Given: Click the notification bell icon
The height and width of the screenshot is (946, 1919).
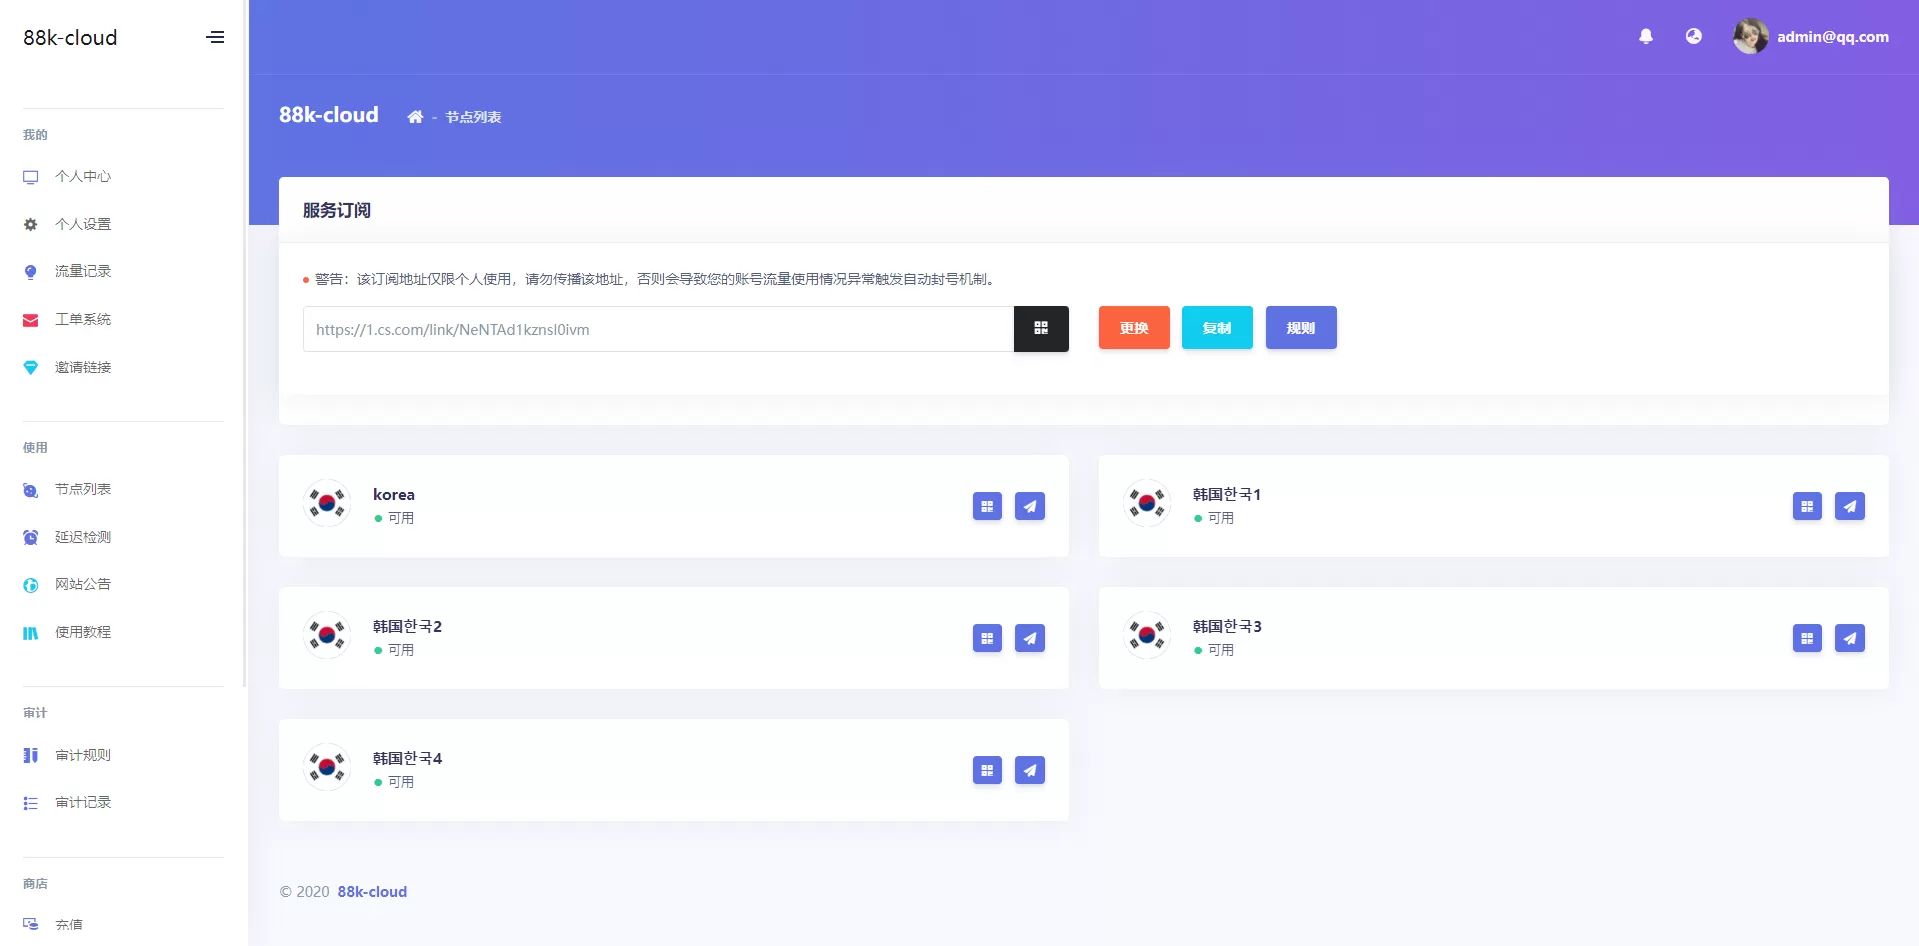Looking at the screenshot, I should click(x=1646, y=36).
